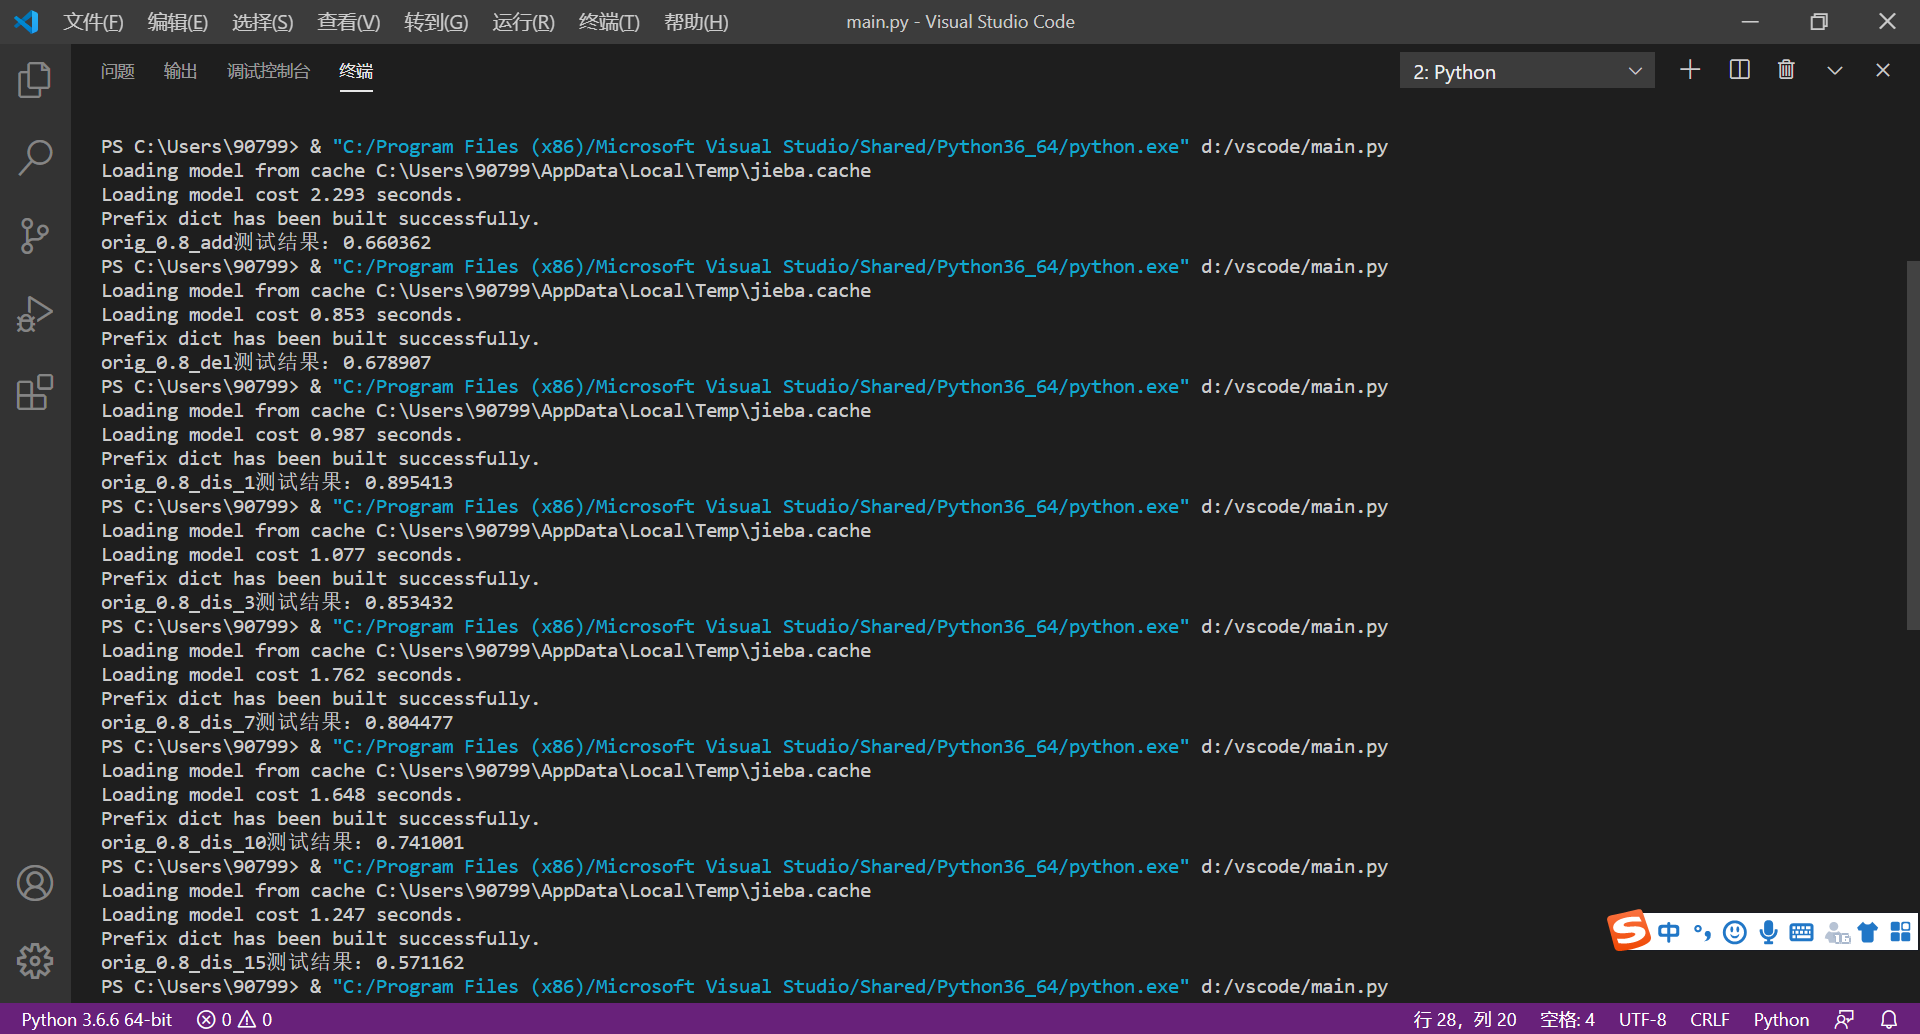Open the 选择(S) menu
This screenshot has height=1034, width=1920.
(263, 22)
